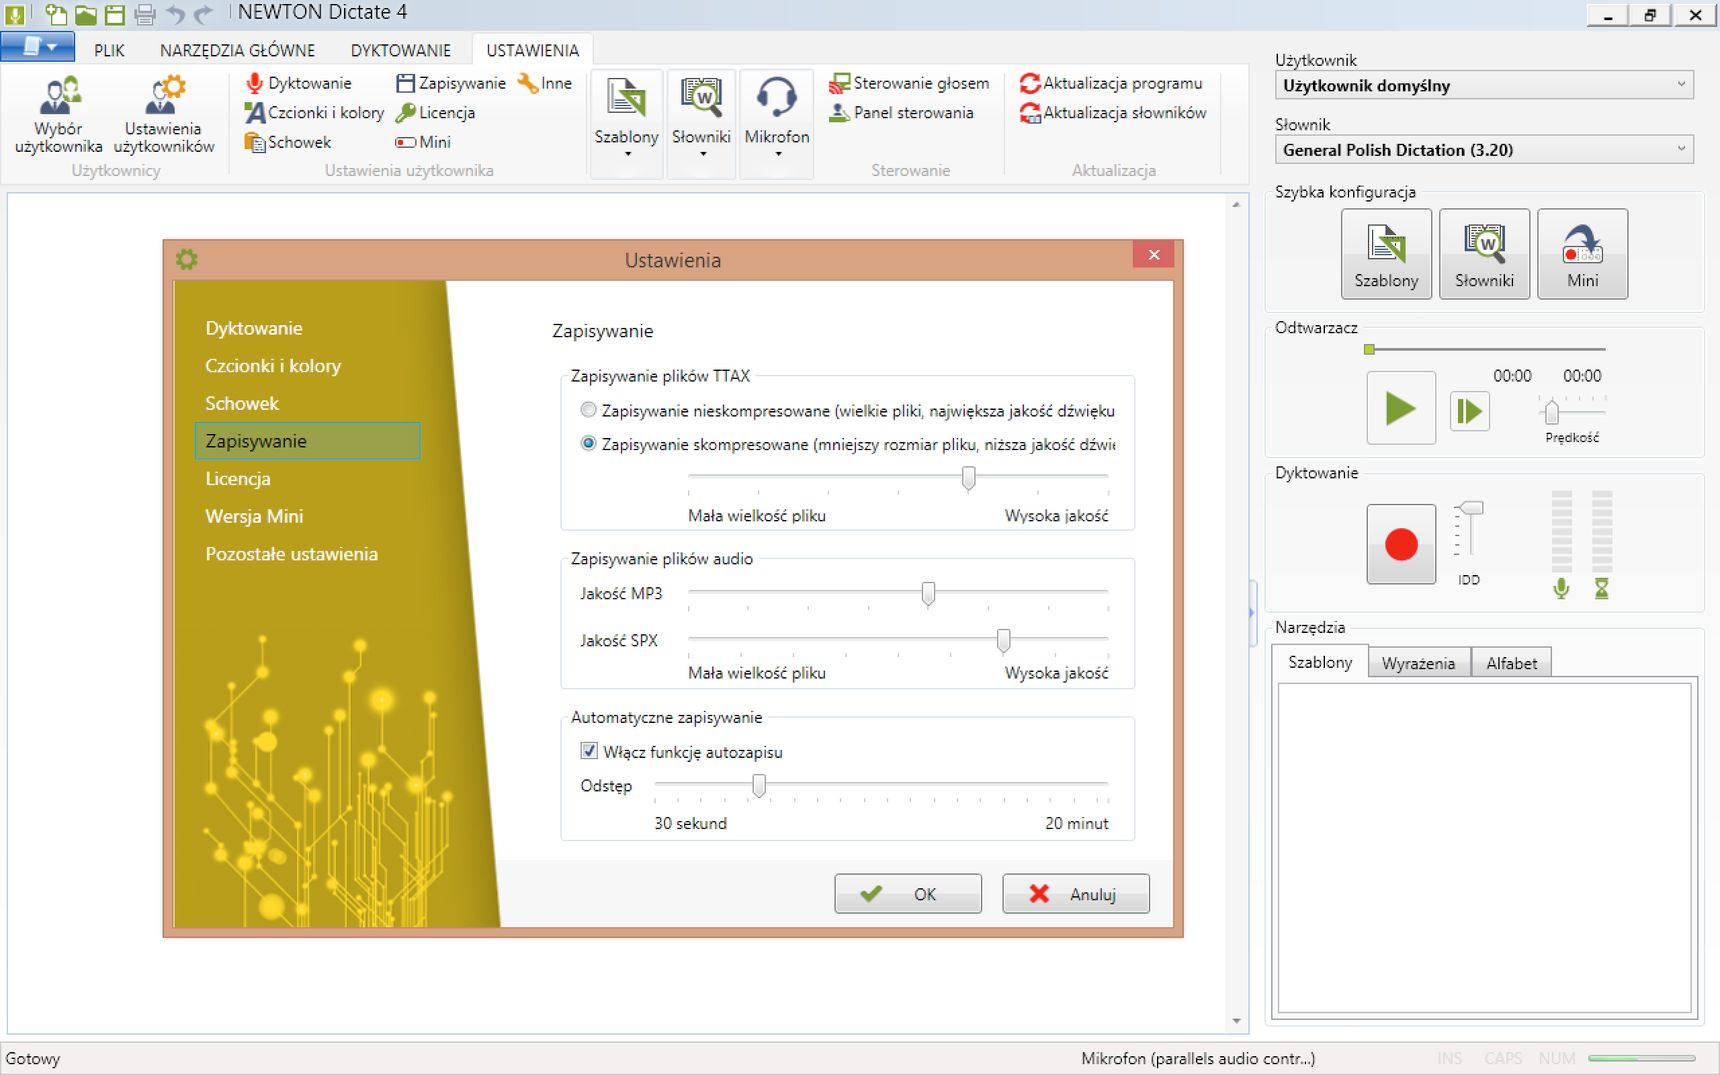
Task: Expand Słowniki ribbon dropdown
Action: coord(702,155)
